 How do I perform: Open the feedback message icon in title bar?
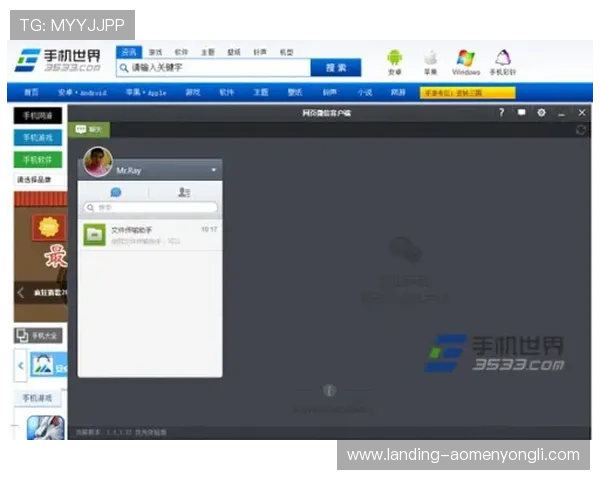pos(521,113)
